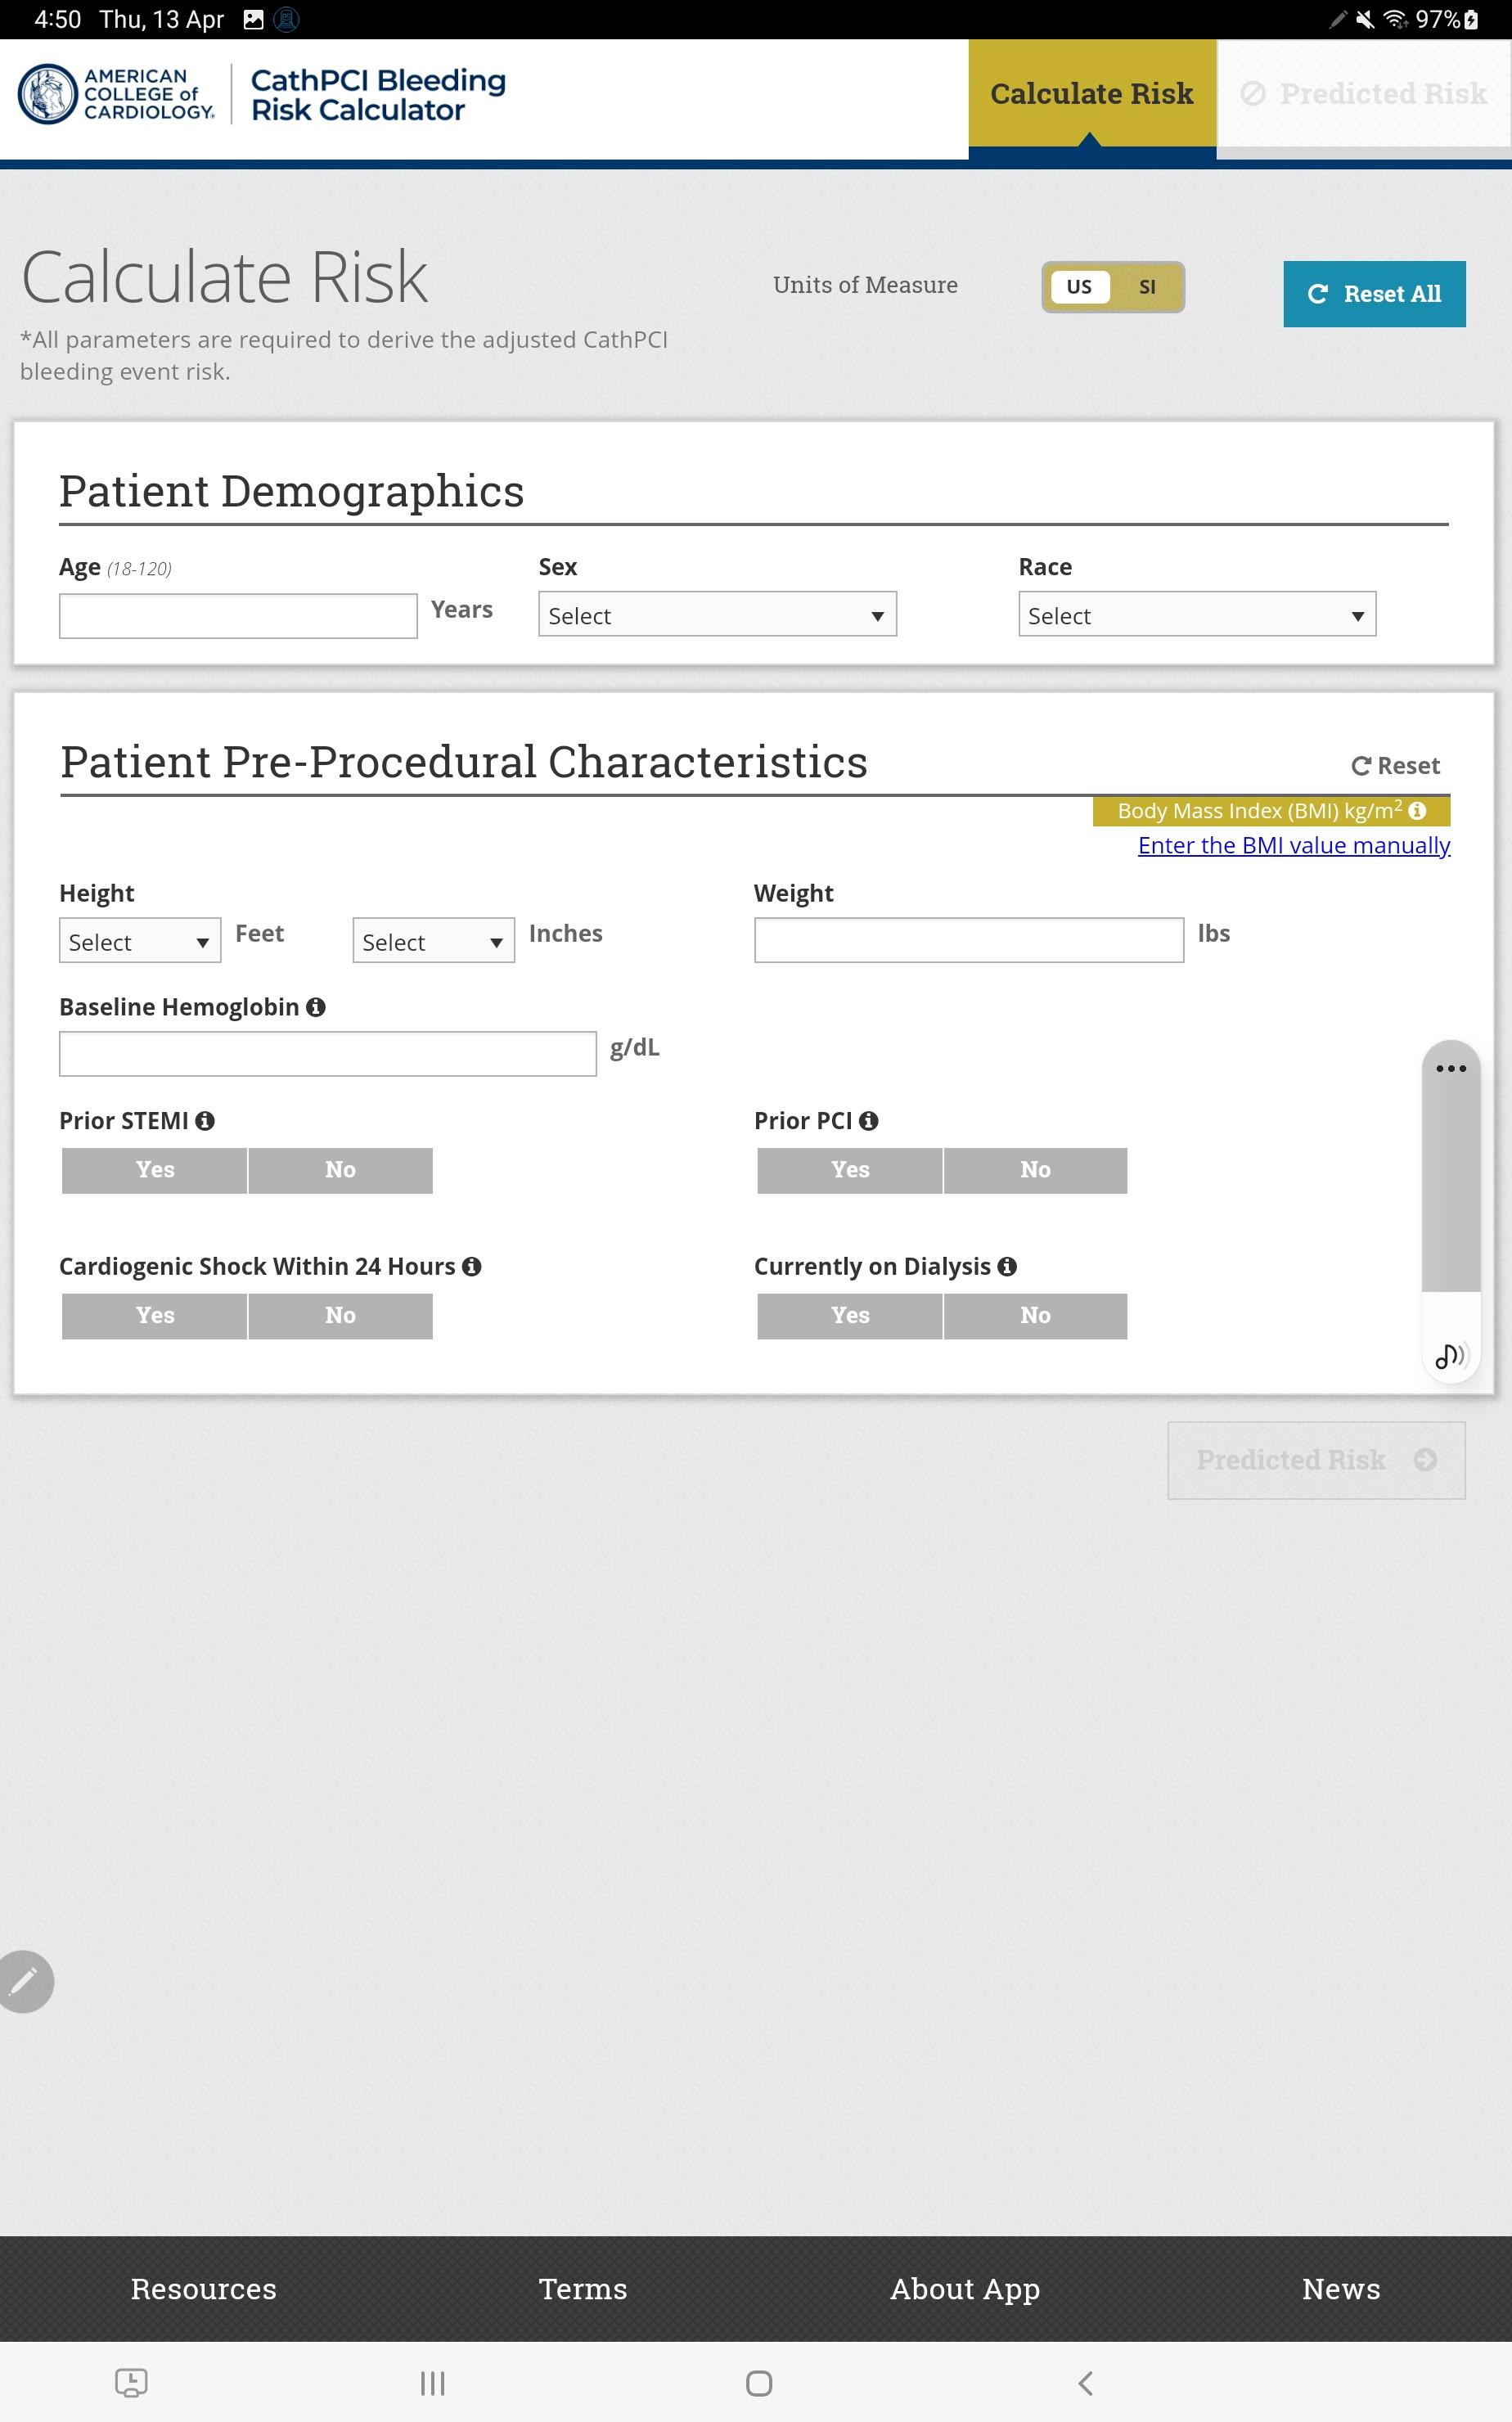
Task: Show the Prior STEMI info tooltip
Action: click(205, 1121)
